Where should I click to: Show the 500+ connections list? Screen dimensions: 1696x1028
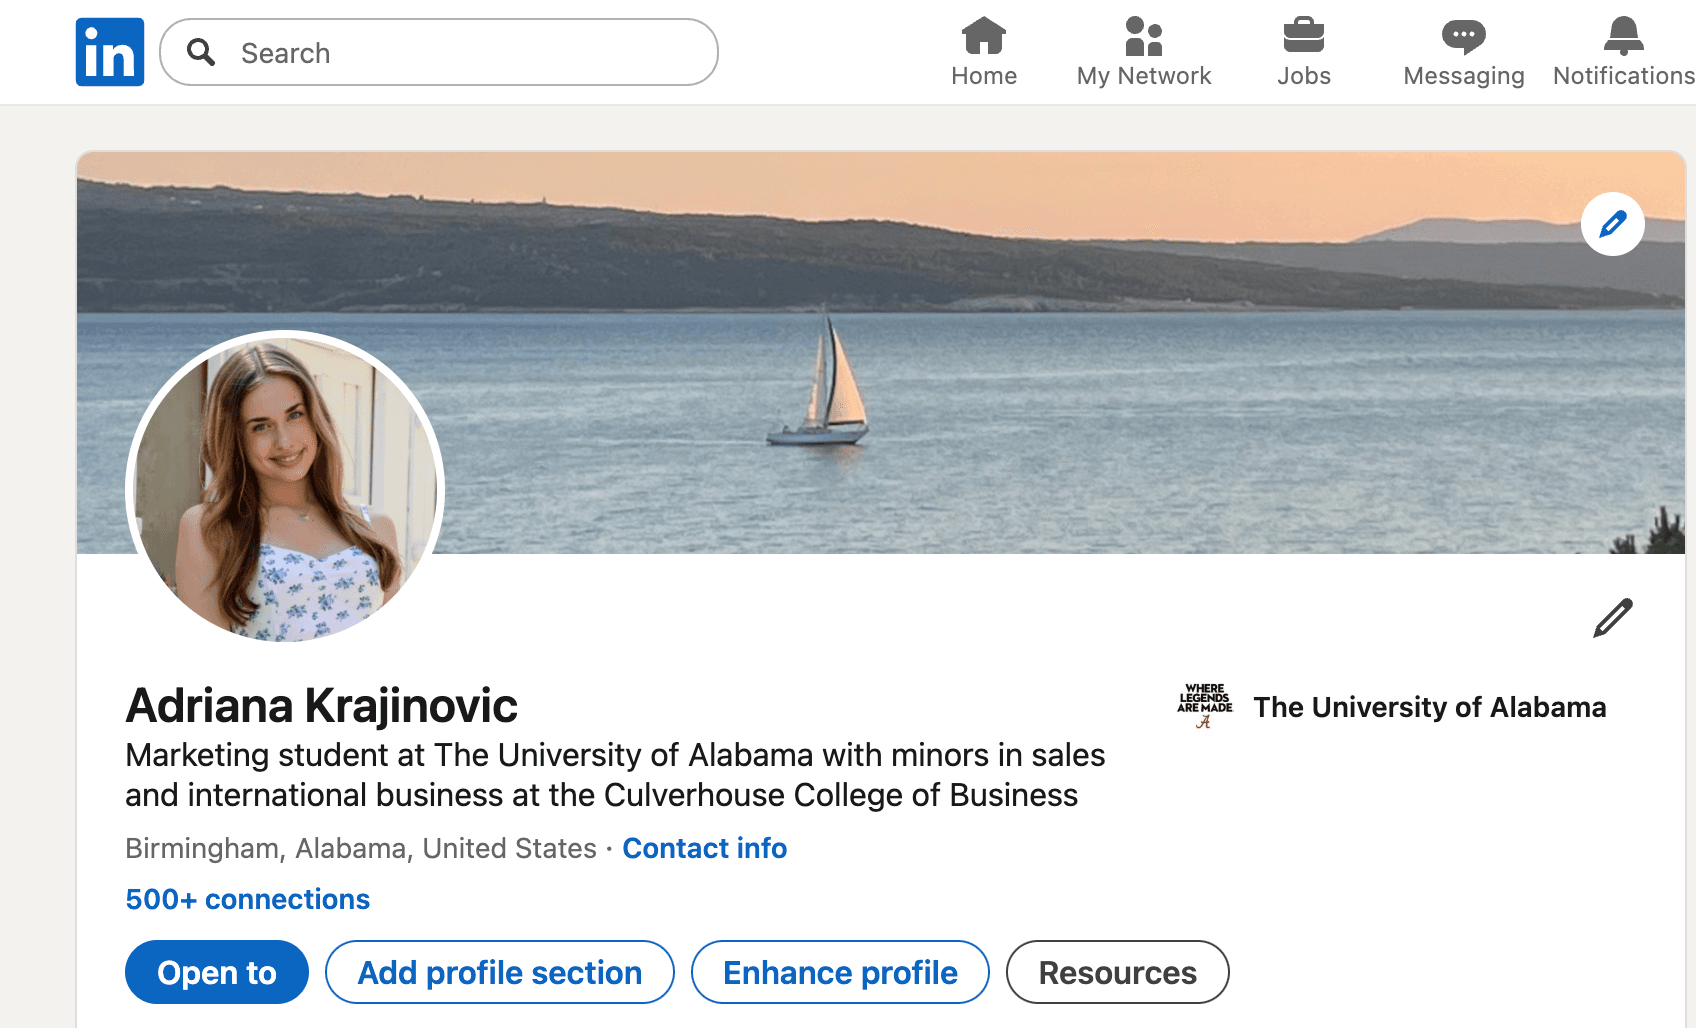(x=247, y=898)
